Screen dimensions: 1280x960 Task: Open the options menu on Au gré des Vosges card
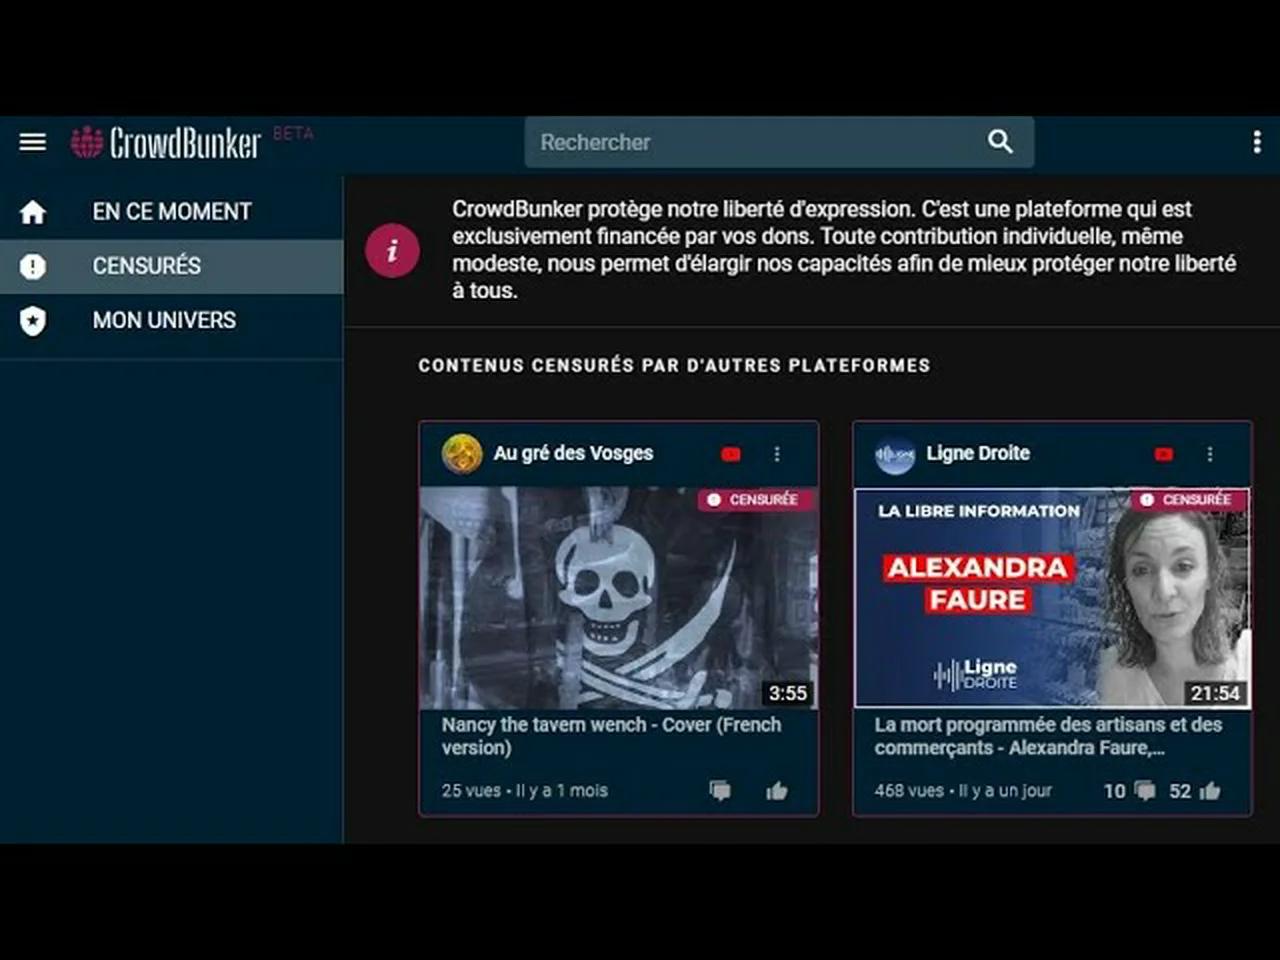click(778, 454)
